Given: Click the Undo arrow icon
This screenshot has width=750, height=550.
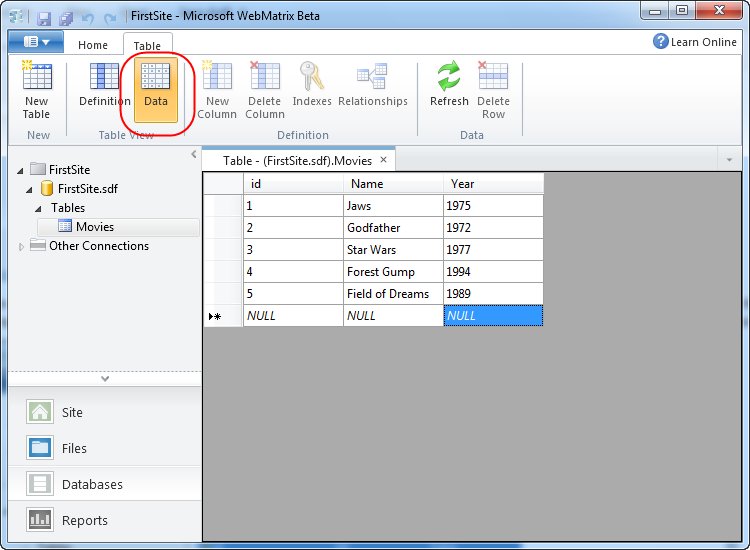Looking at the screenshot, I should pos(88,18).
